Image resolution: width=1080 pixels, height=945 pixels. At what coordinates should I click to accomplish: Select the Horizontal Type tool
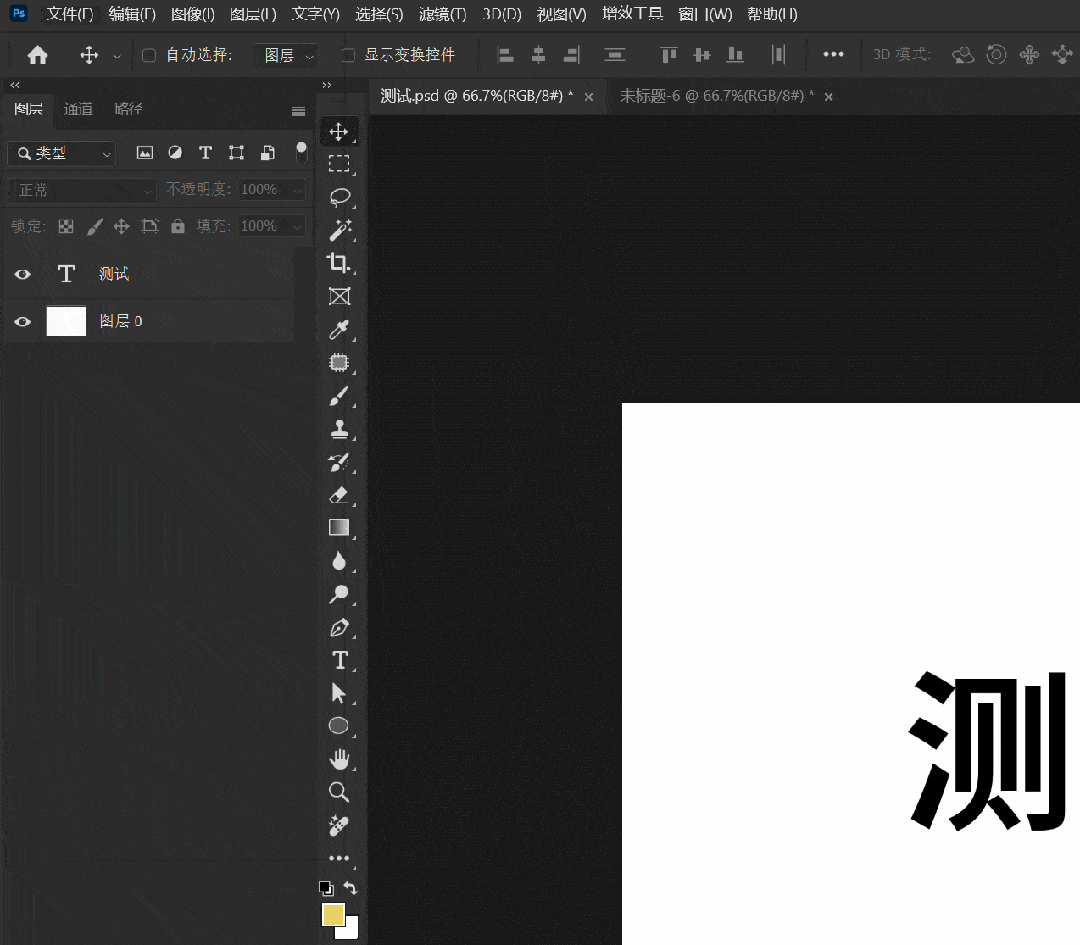(x=340, y=660)
